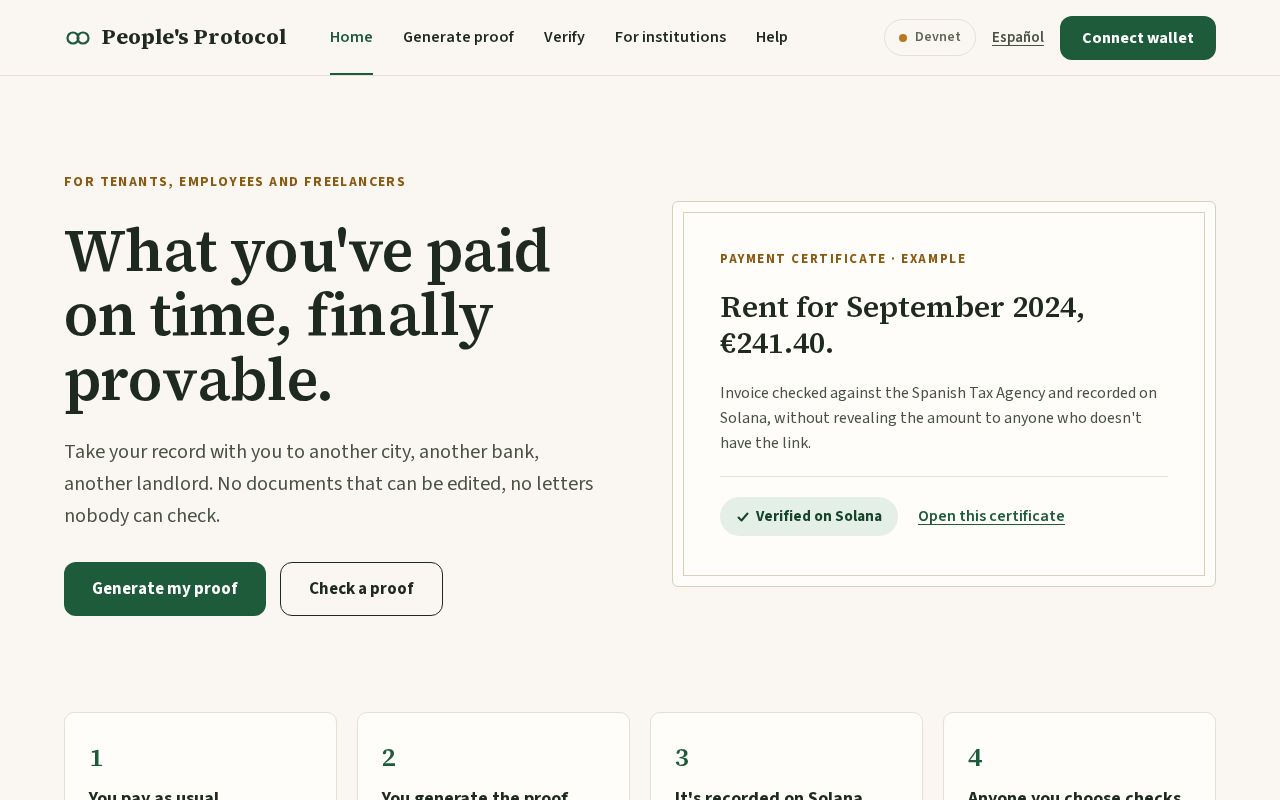Click the orange Devnet status dot

coord(903,38)
